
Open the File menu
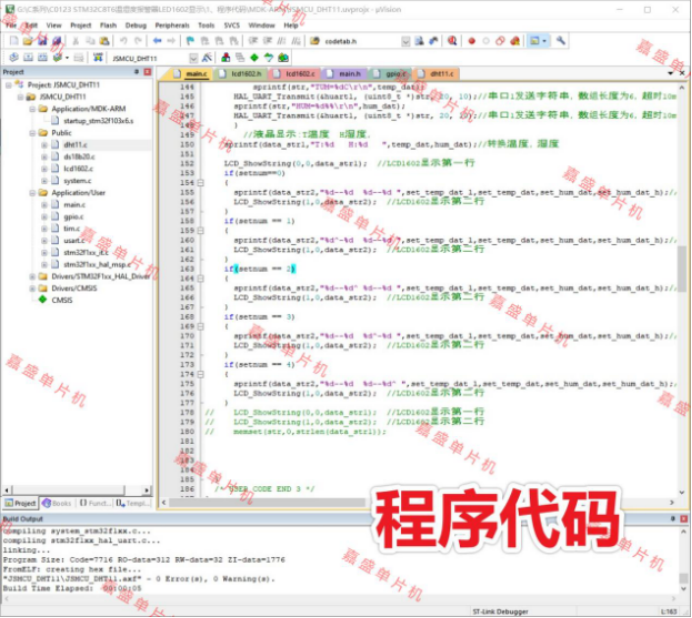[x=11, y=25]
